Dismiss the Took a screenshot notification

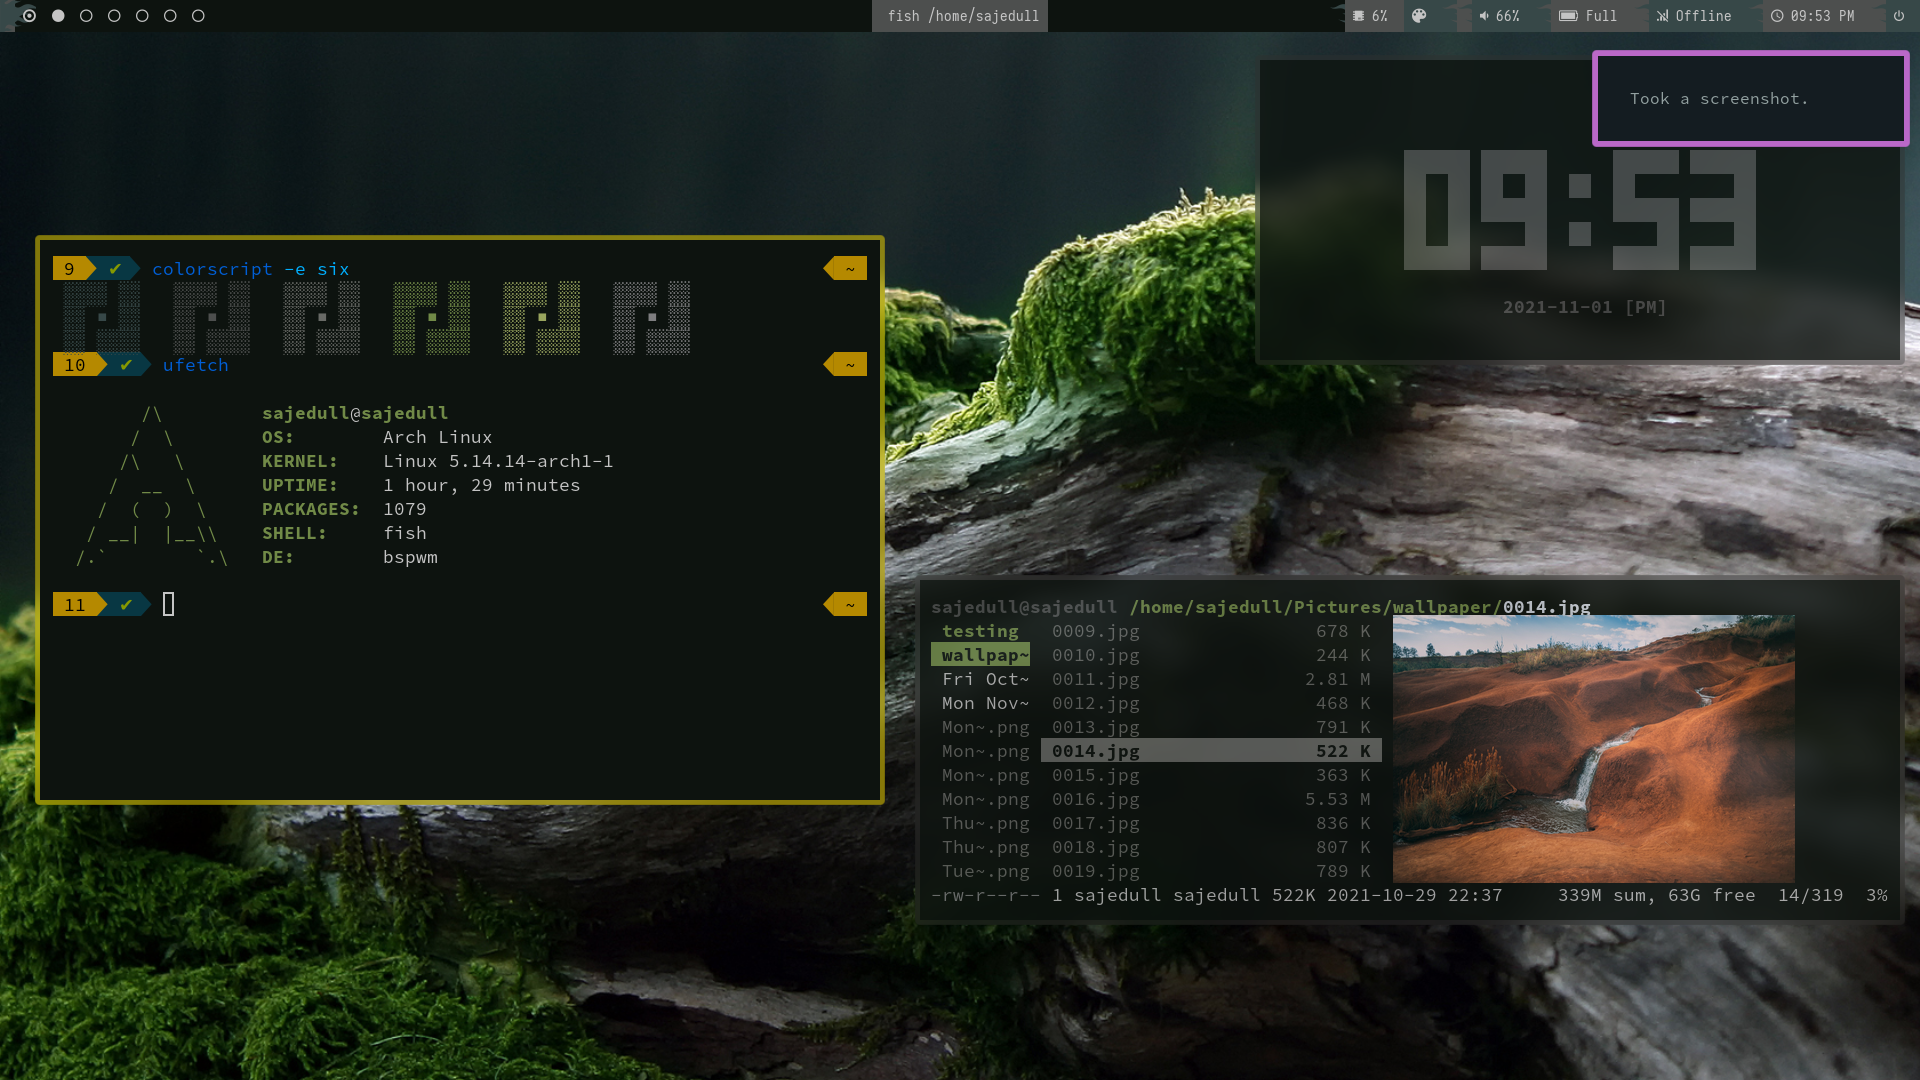click(1750, 99)
